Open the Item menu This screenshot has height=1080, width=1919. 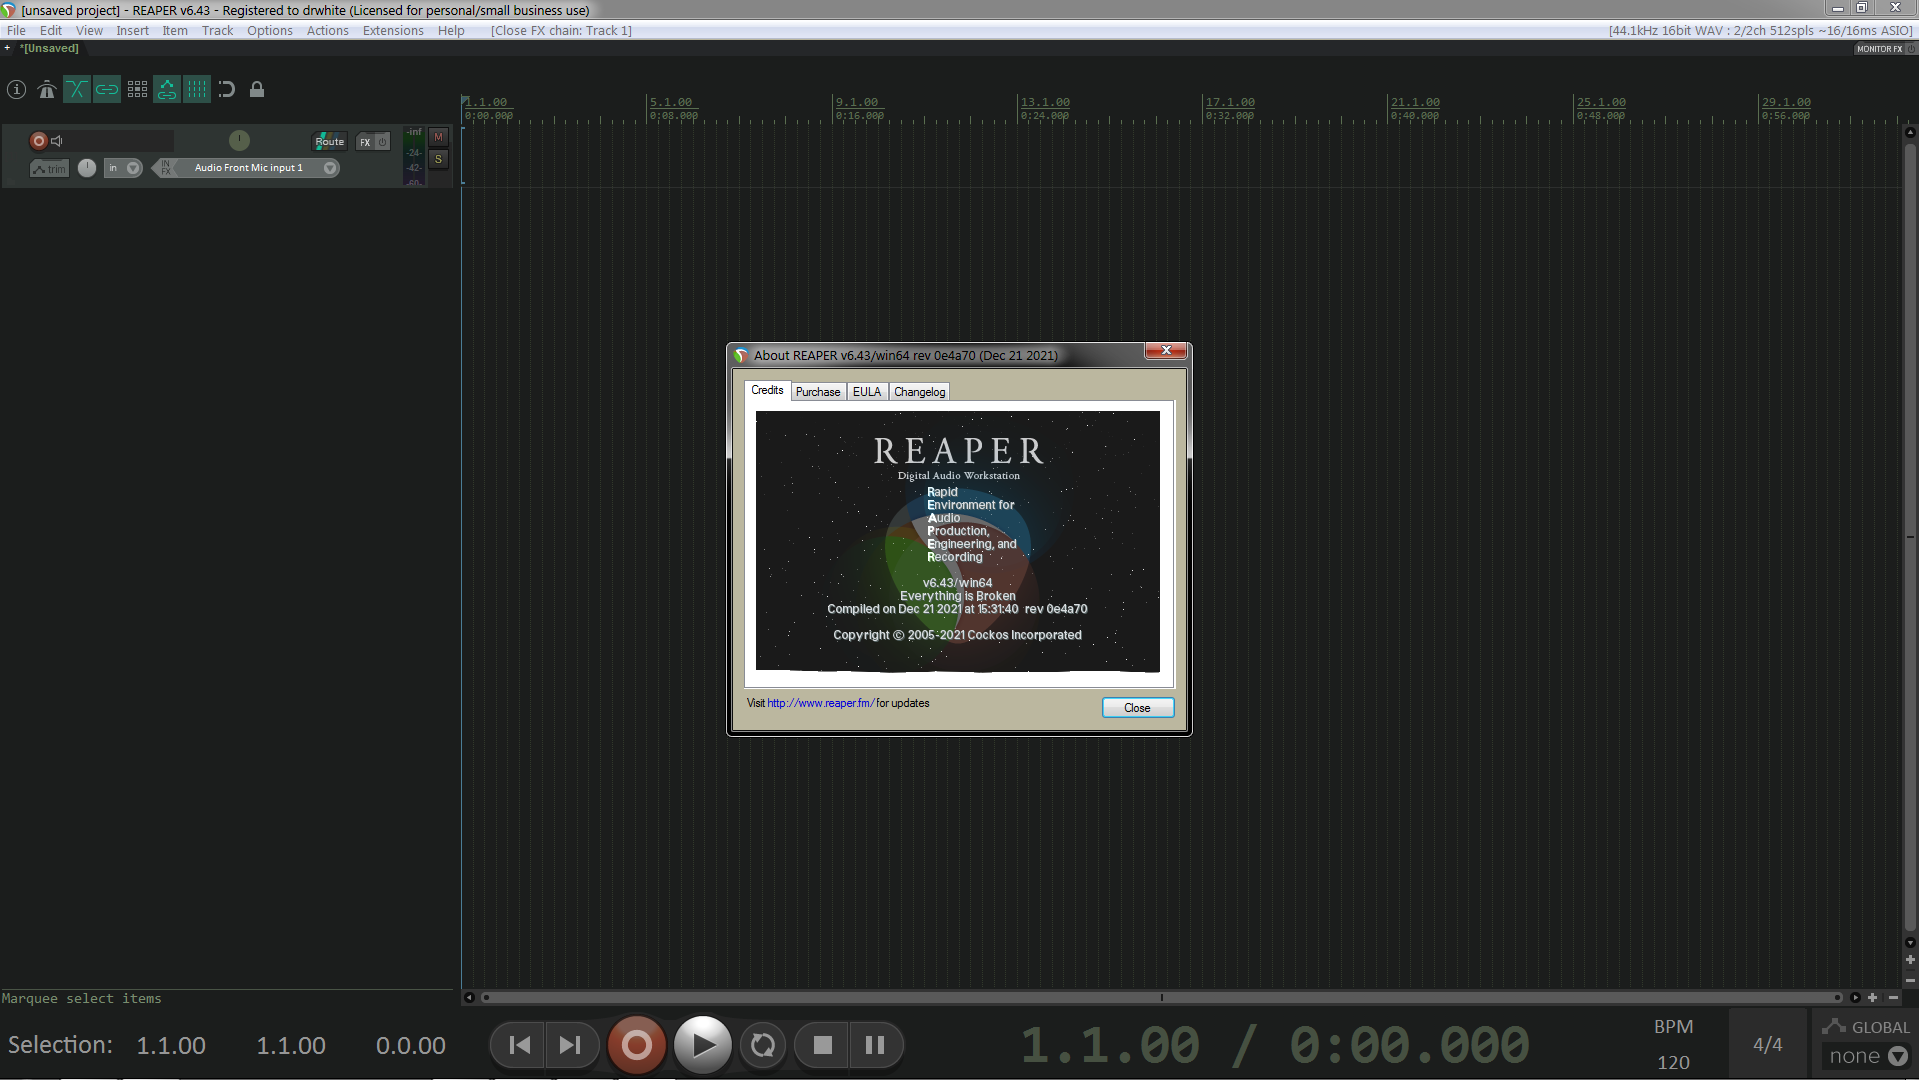(175, 31)
